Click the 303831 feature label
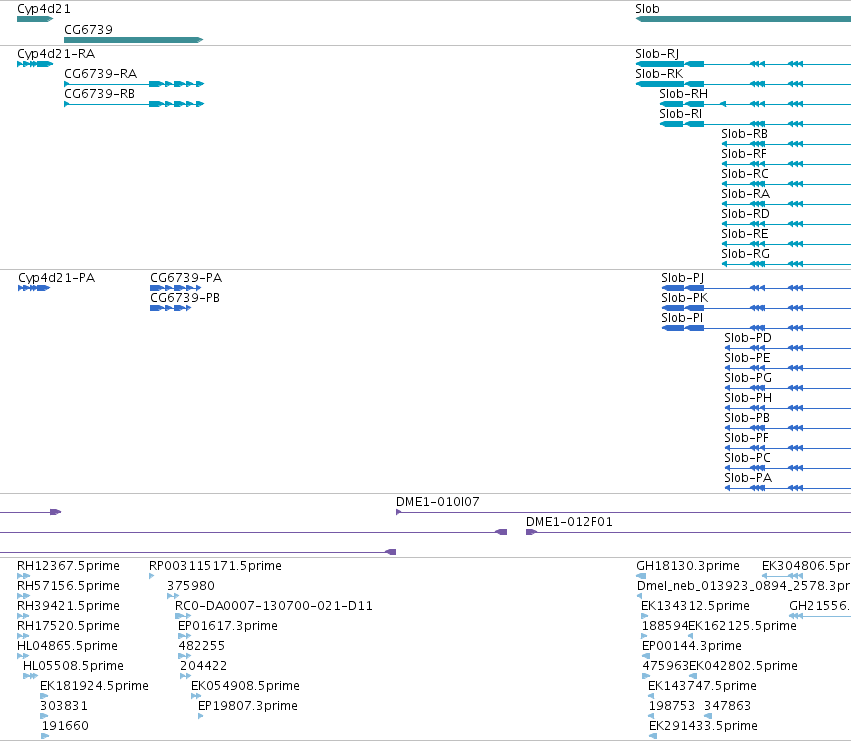 64,707
